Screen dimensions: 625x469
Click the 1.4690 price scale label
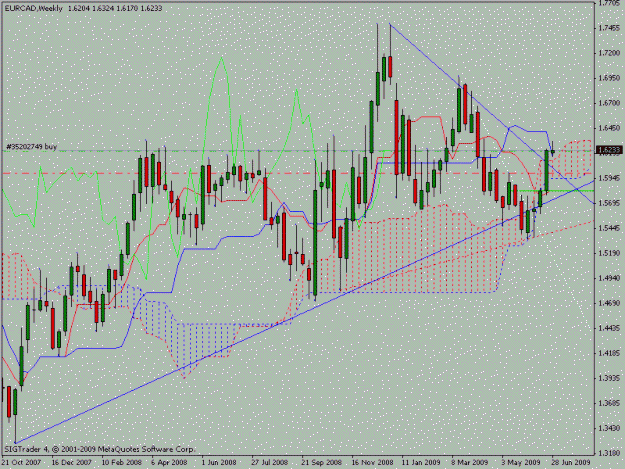(x=609, y=303)
